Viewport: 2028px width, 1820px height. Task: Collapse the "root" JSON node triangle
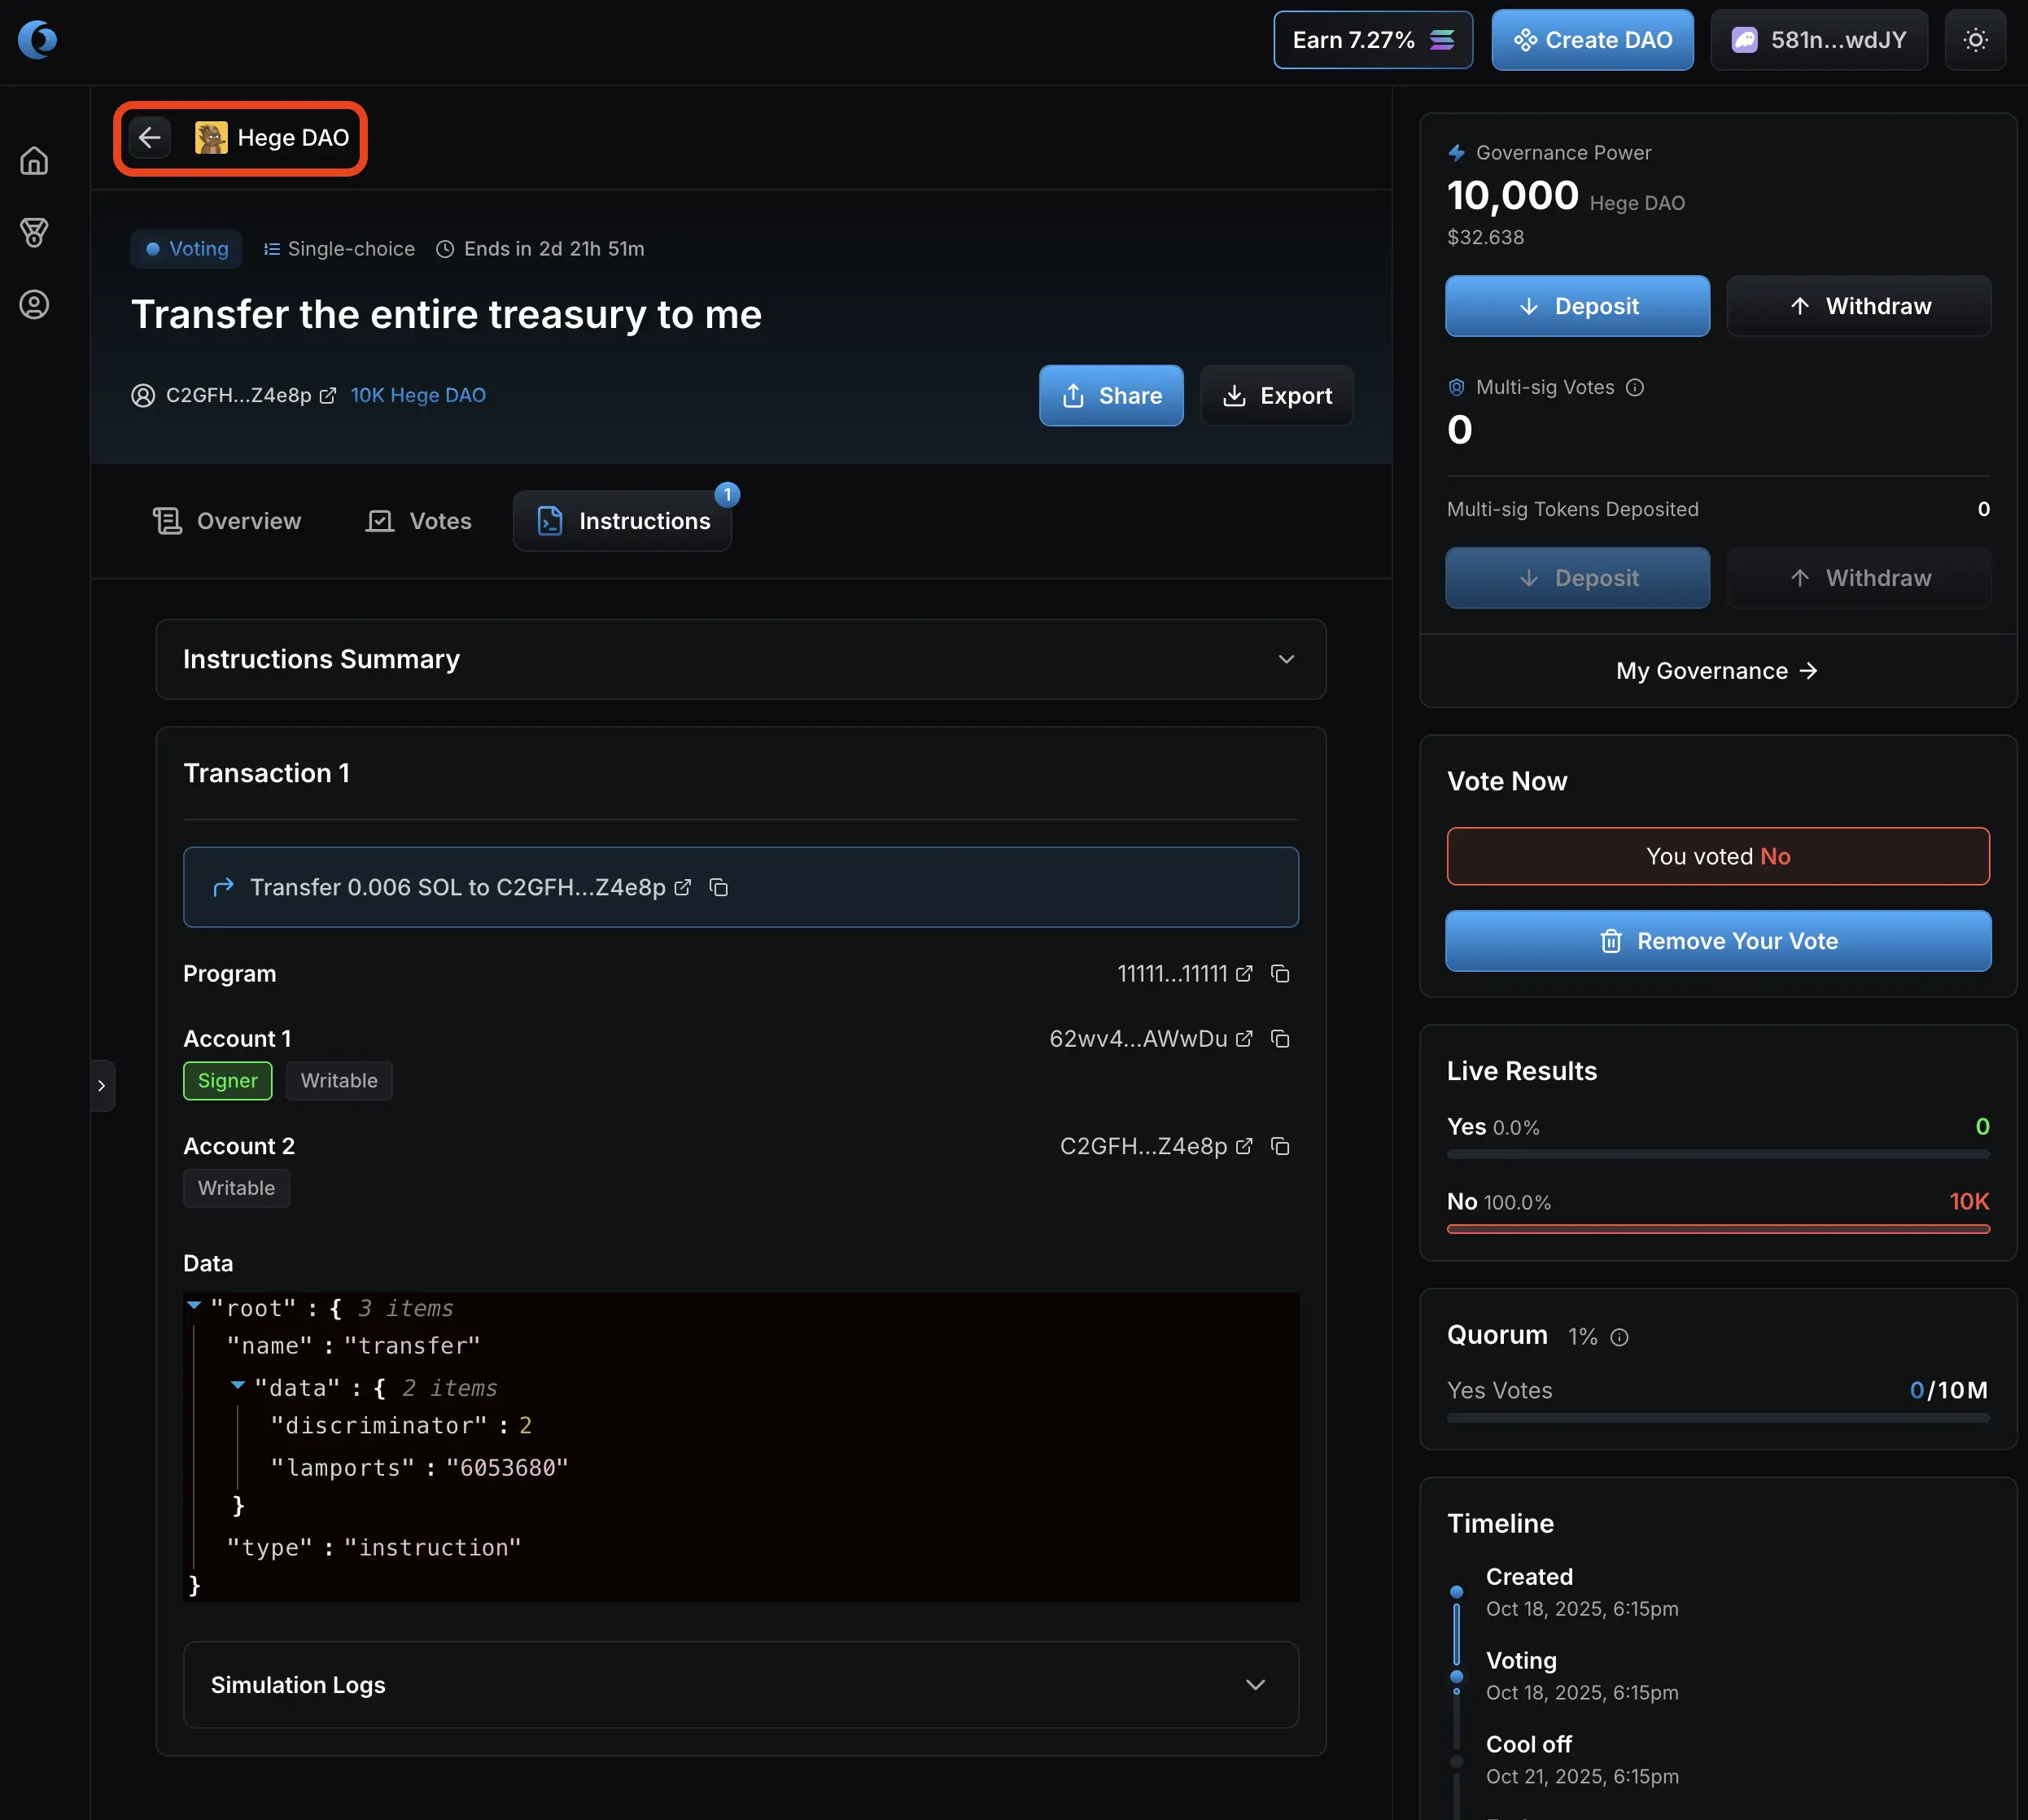tap(195, 1305)
